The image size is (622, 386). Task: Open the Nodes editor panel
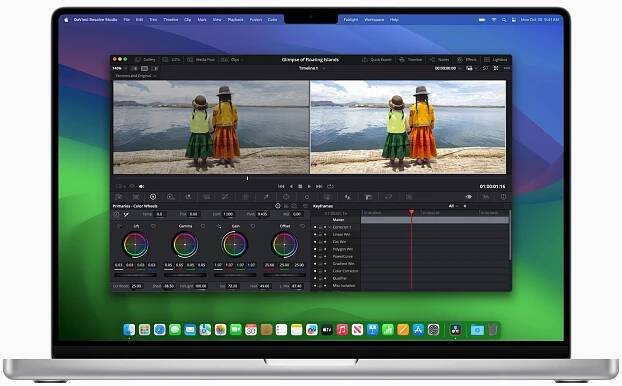(x=439, y=60)
